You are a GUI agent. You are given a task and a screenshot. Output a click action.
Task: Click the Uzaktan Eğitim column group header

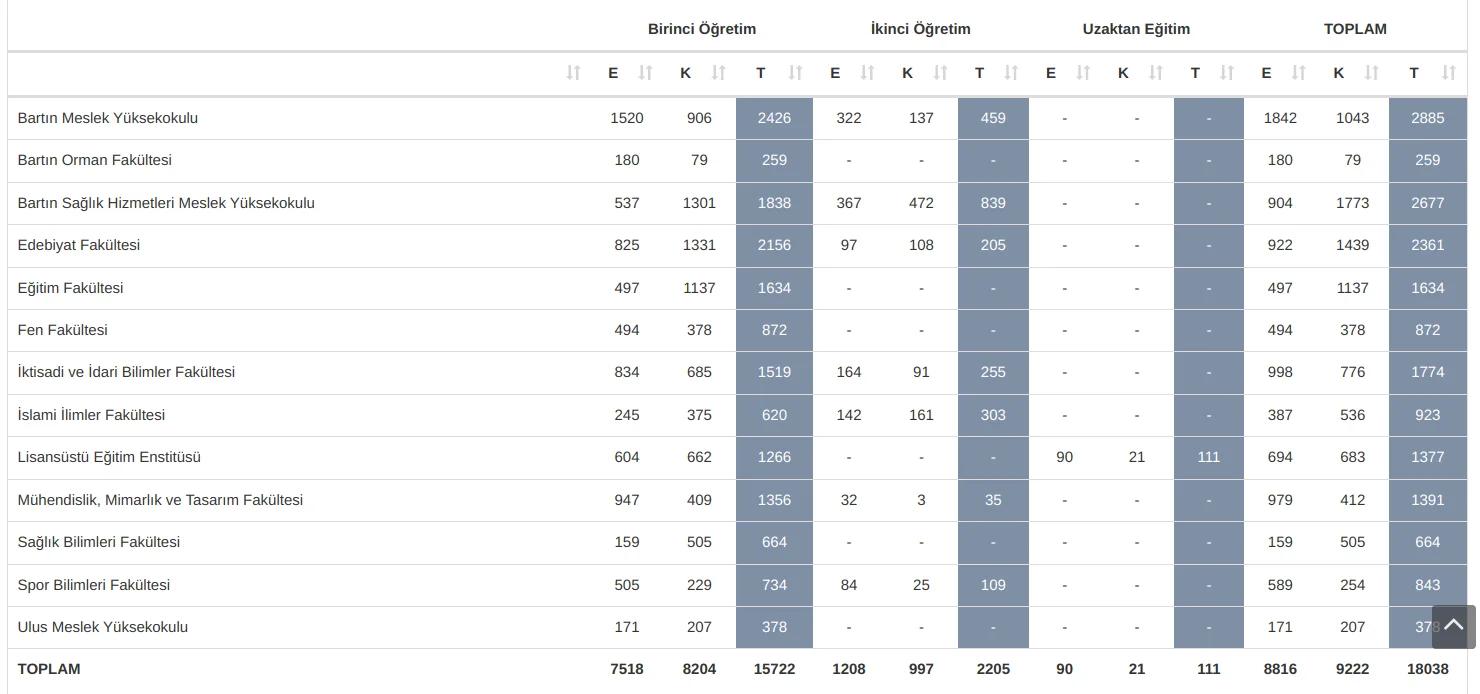pyautogui.click(x=1136, y=29)
